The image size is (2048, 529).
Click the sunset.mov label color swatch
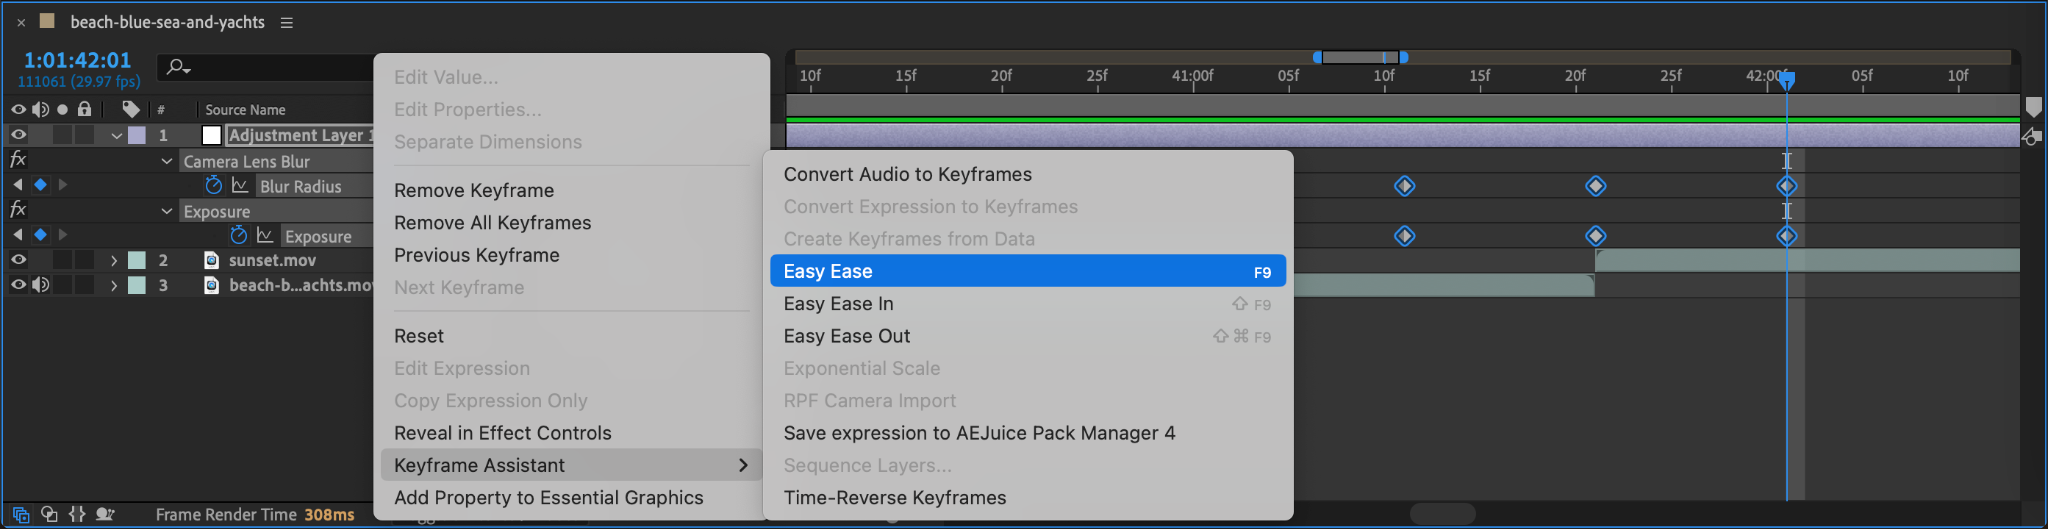click(x=137, y=260)
